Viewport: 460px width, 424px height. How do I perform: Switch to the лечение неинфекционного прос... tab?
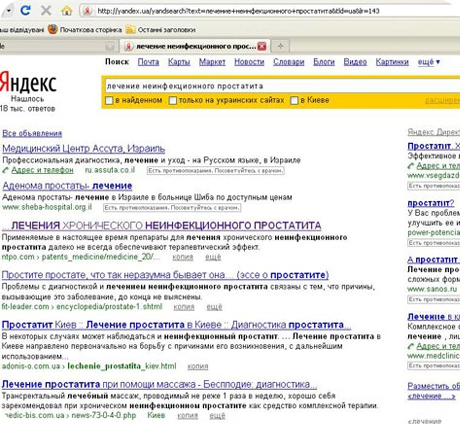pyautogui.click(x=195, y=46)
